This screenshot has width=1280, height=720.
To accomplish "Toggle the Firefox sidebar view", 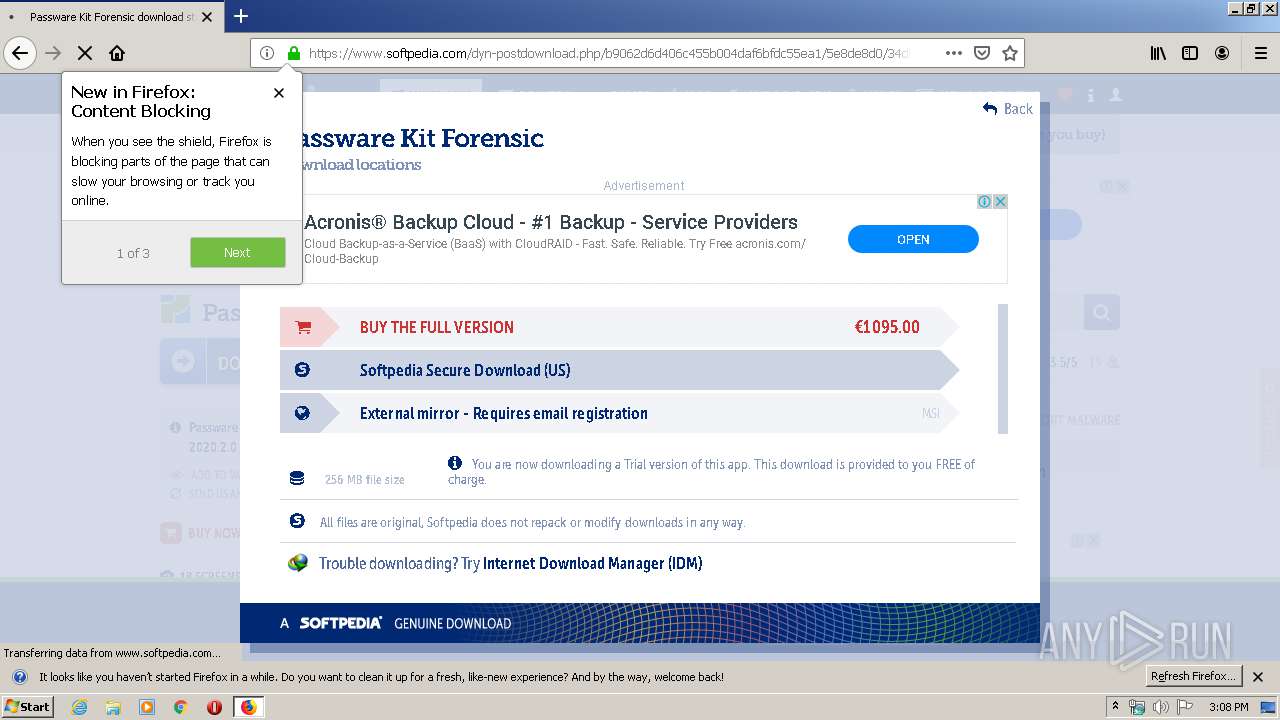I will pos(1190,53).
